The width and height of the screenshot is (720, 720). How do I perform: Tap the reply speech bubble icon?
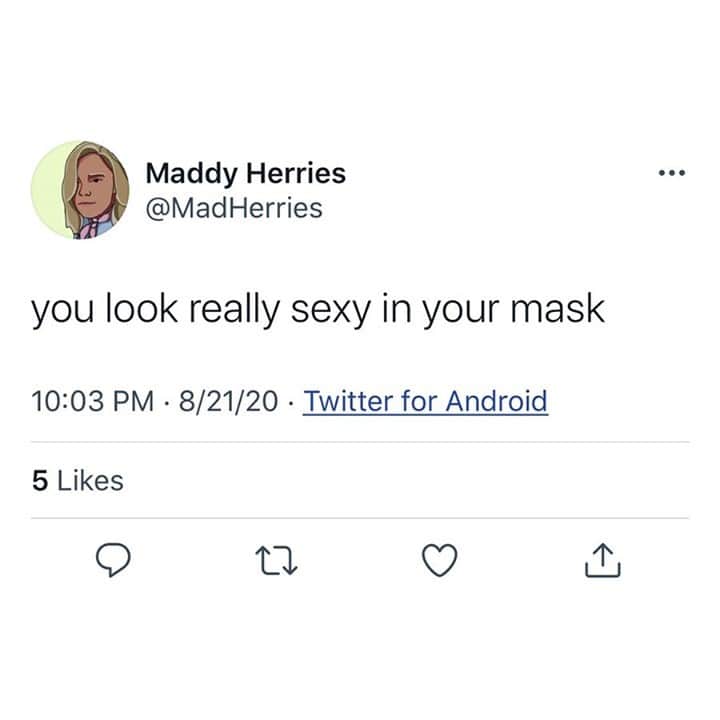(113, 559)
